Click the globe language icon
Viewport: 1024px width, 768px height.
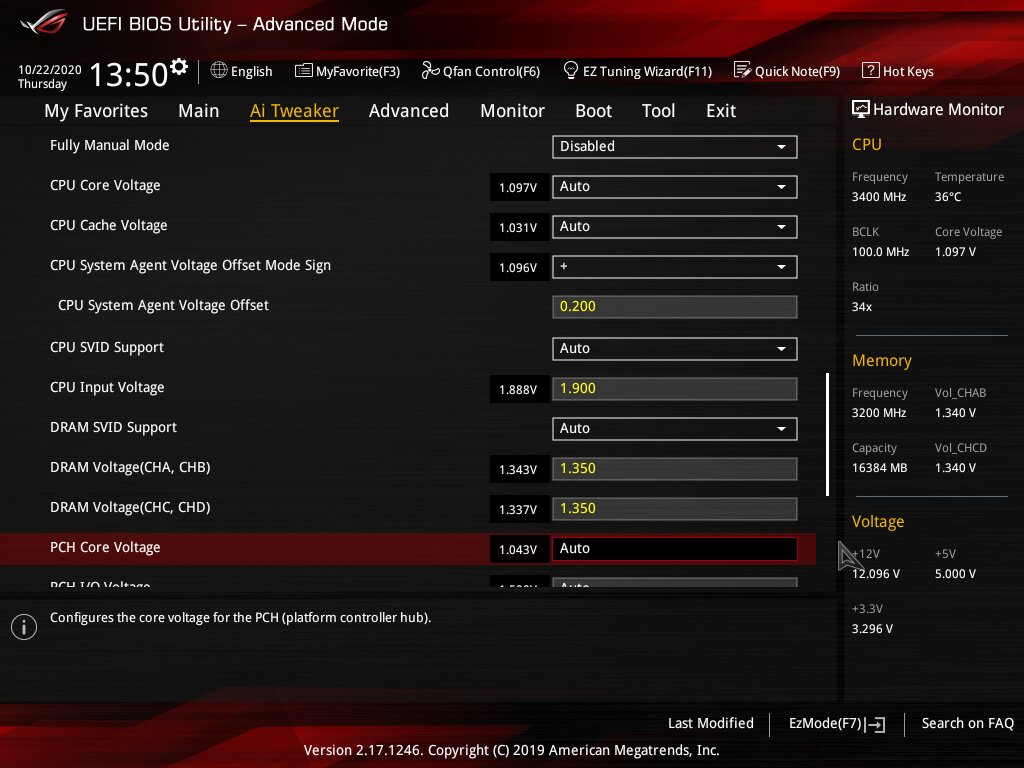219,70
